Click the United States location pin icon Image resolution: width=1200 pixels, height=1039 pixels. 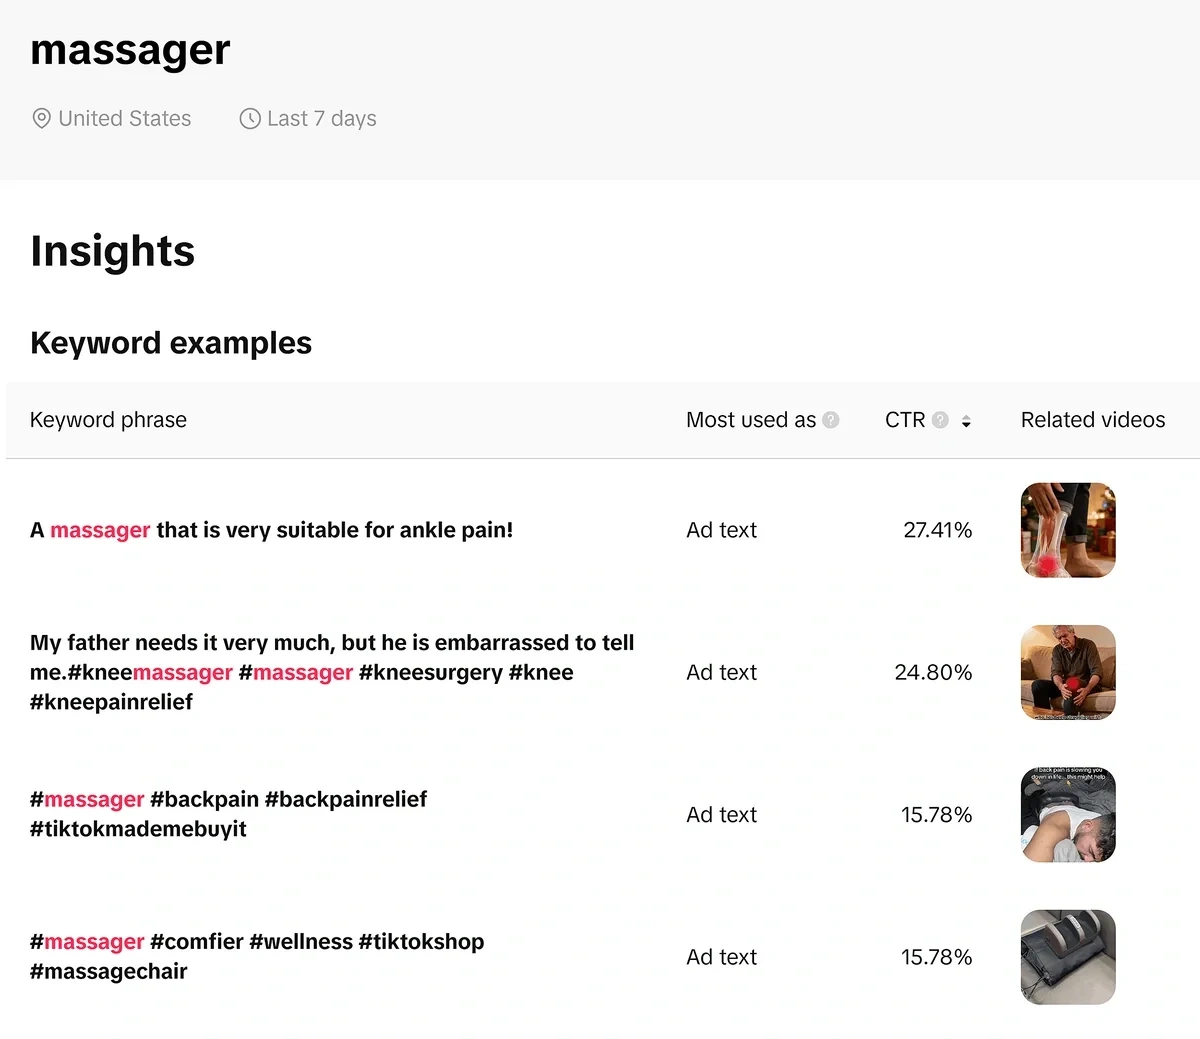click(40, 118)
